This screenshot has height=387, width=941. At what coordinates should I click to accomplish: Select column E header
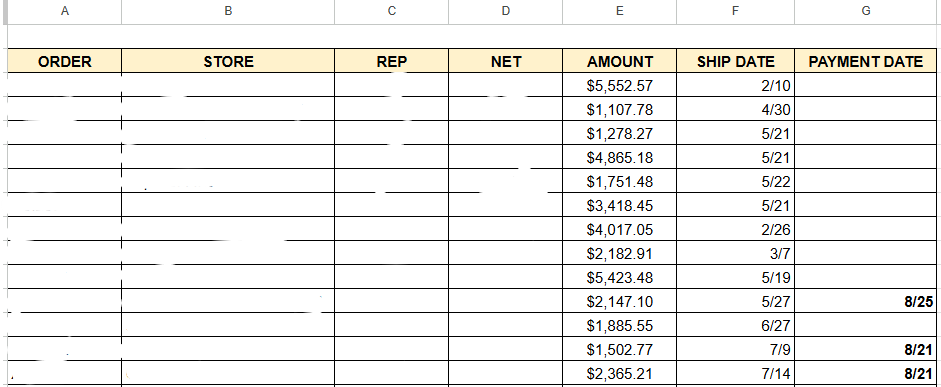pos(619,11)
